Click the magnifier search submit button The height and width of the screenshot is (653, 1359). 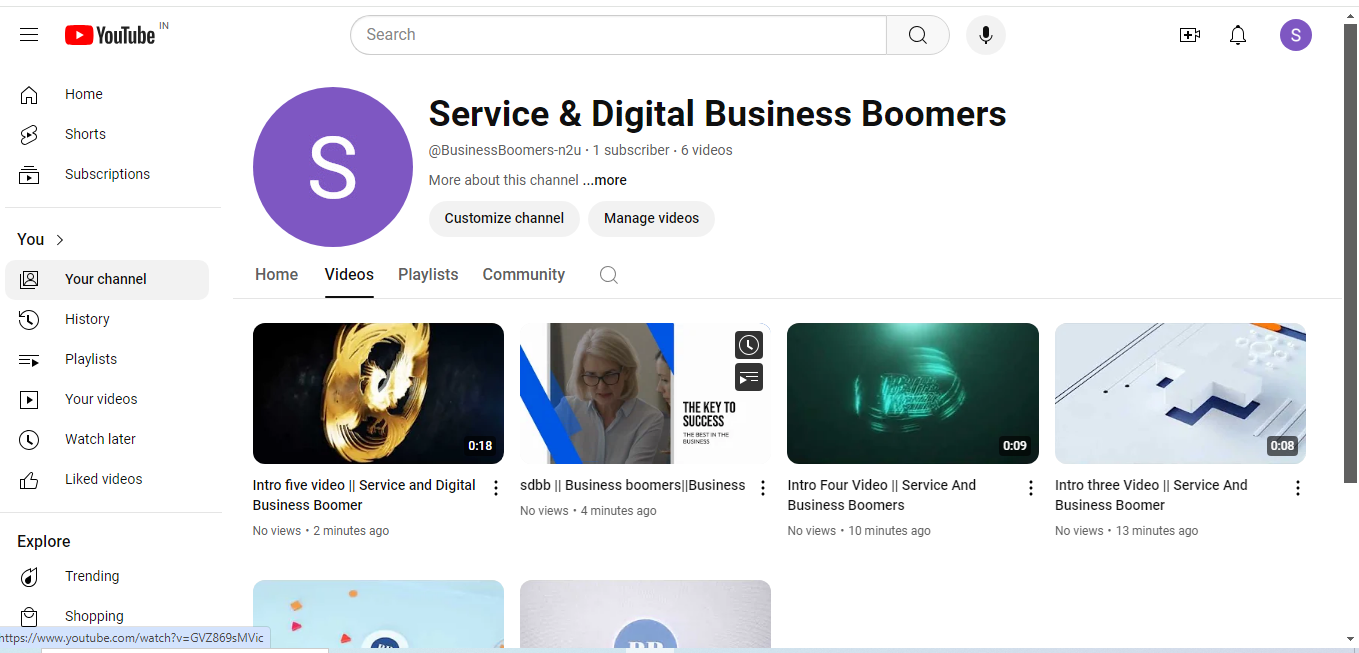[917, 35]
